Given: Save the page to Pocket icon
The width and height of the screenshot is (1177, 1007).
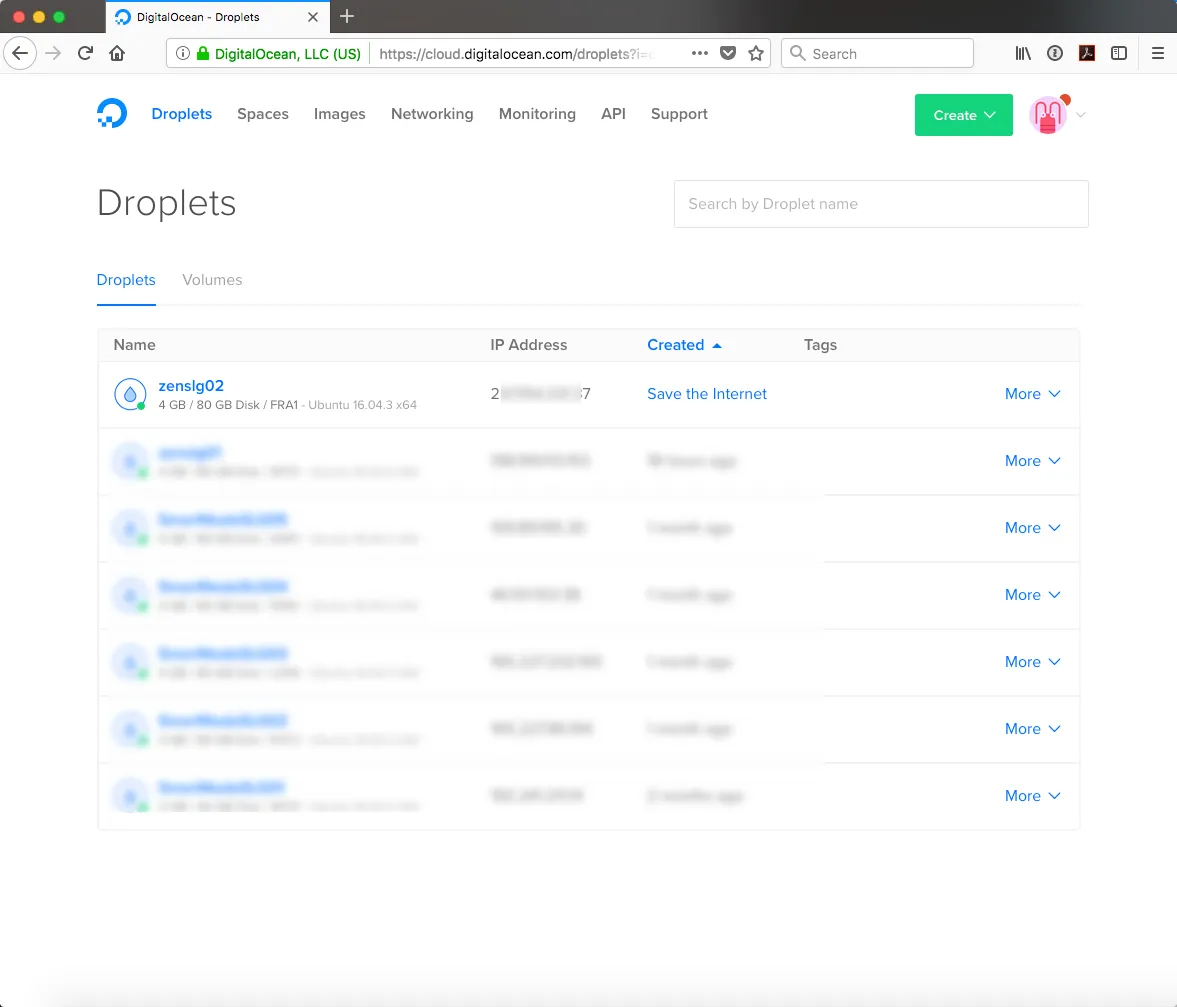Looking at the screenshot, I should (728, 53).
